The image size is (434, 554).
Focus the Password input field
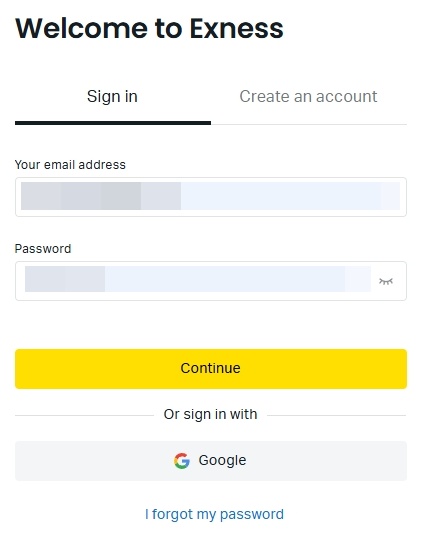(x=211, y=281)
